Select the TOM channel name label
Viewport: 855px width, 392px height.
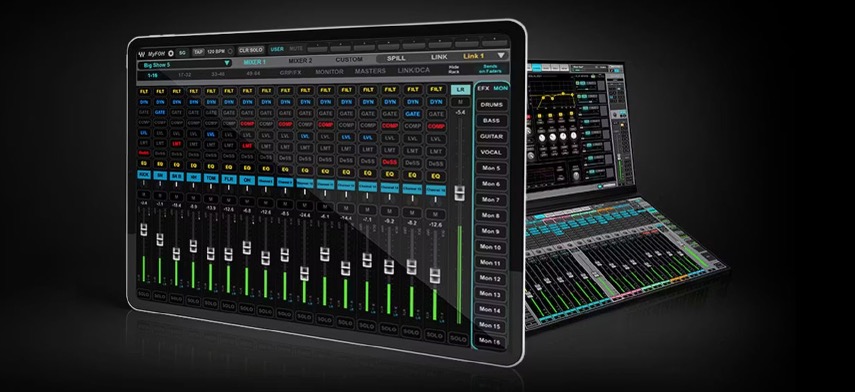pyautogui.click(x=211, y=178)
